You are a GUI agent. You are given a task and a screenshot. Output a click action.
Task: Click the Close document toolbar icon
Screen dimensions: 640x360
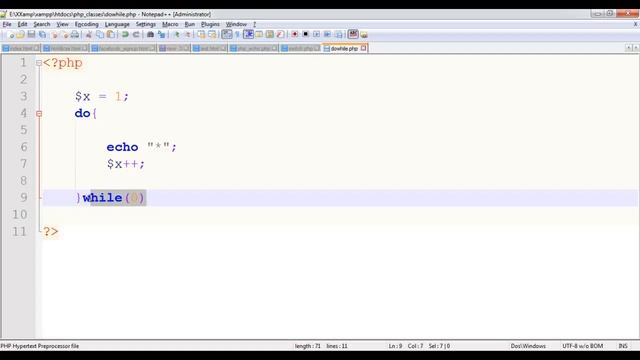pos(55,35)
